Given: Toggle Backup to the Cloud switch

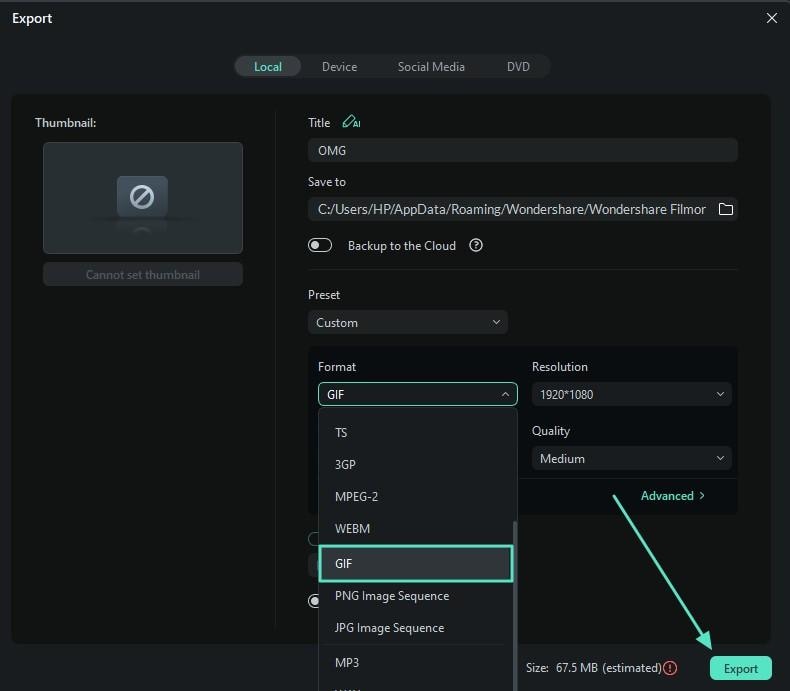Looking at the screenshot, I should (320, 245).
